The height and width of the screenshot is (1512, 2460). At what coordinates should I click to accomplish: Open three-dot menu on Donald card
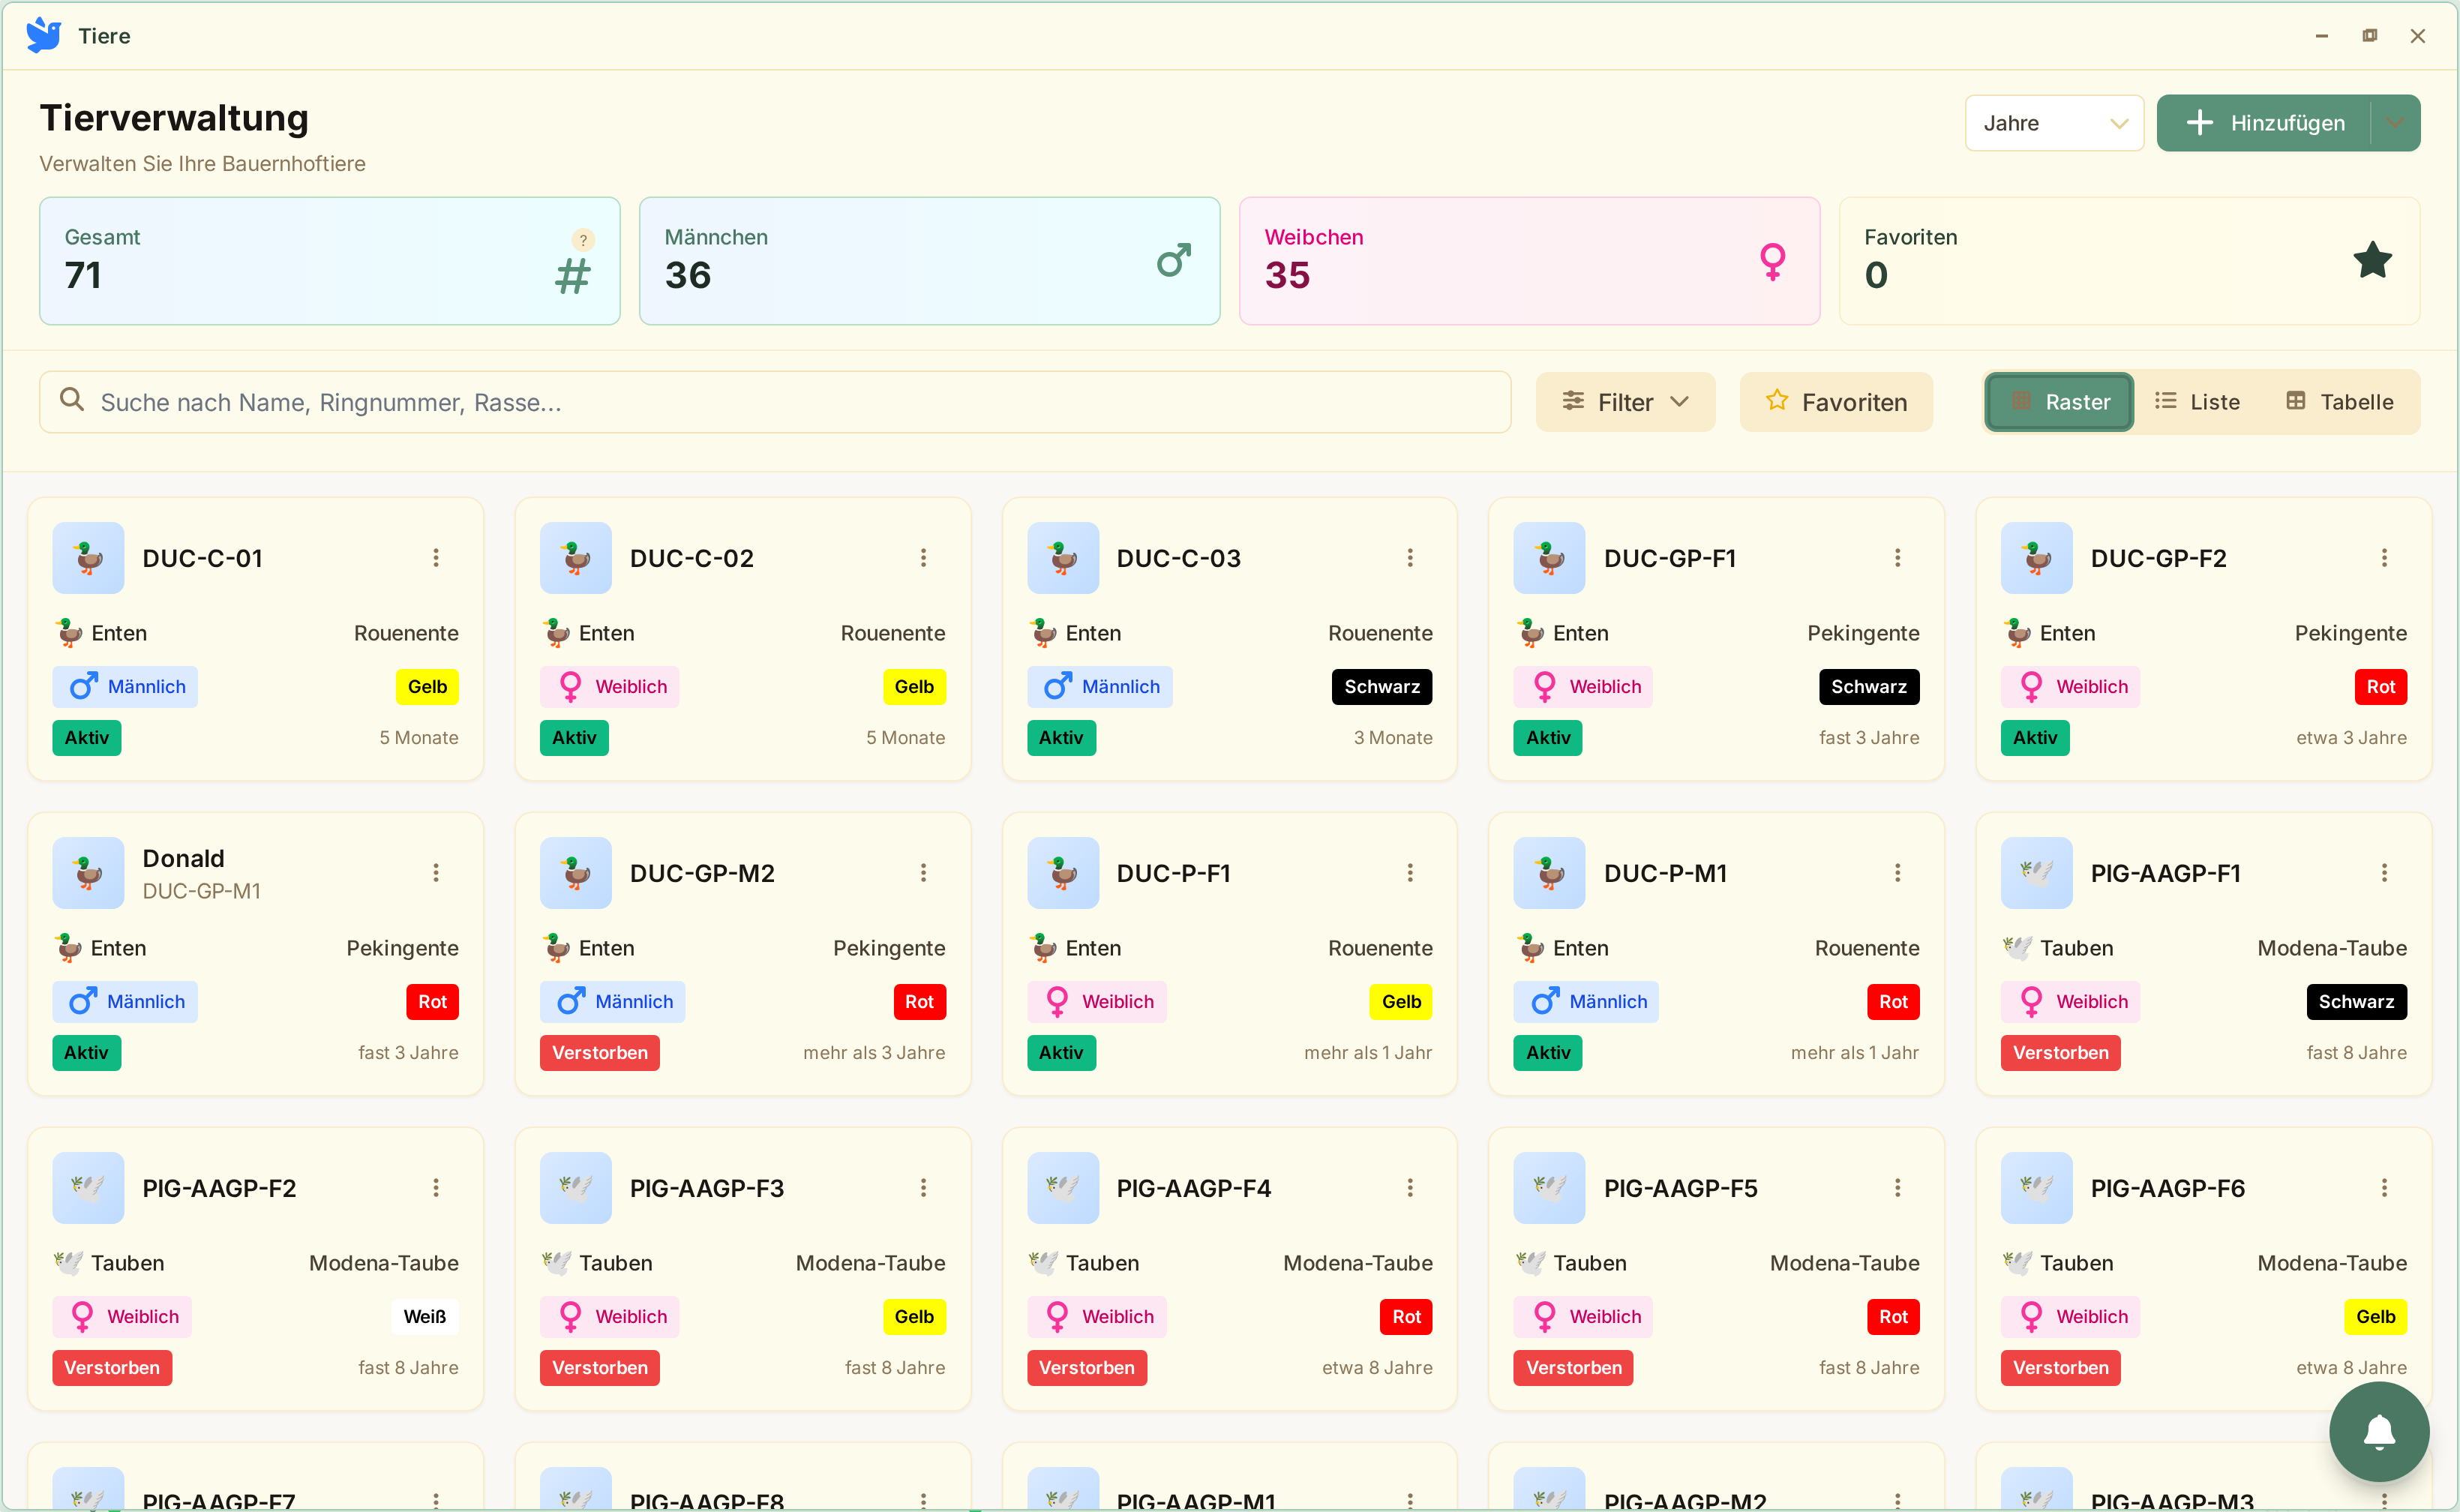(436, 873)
